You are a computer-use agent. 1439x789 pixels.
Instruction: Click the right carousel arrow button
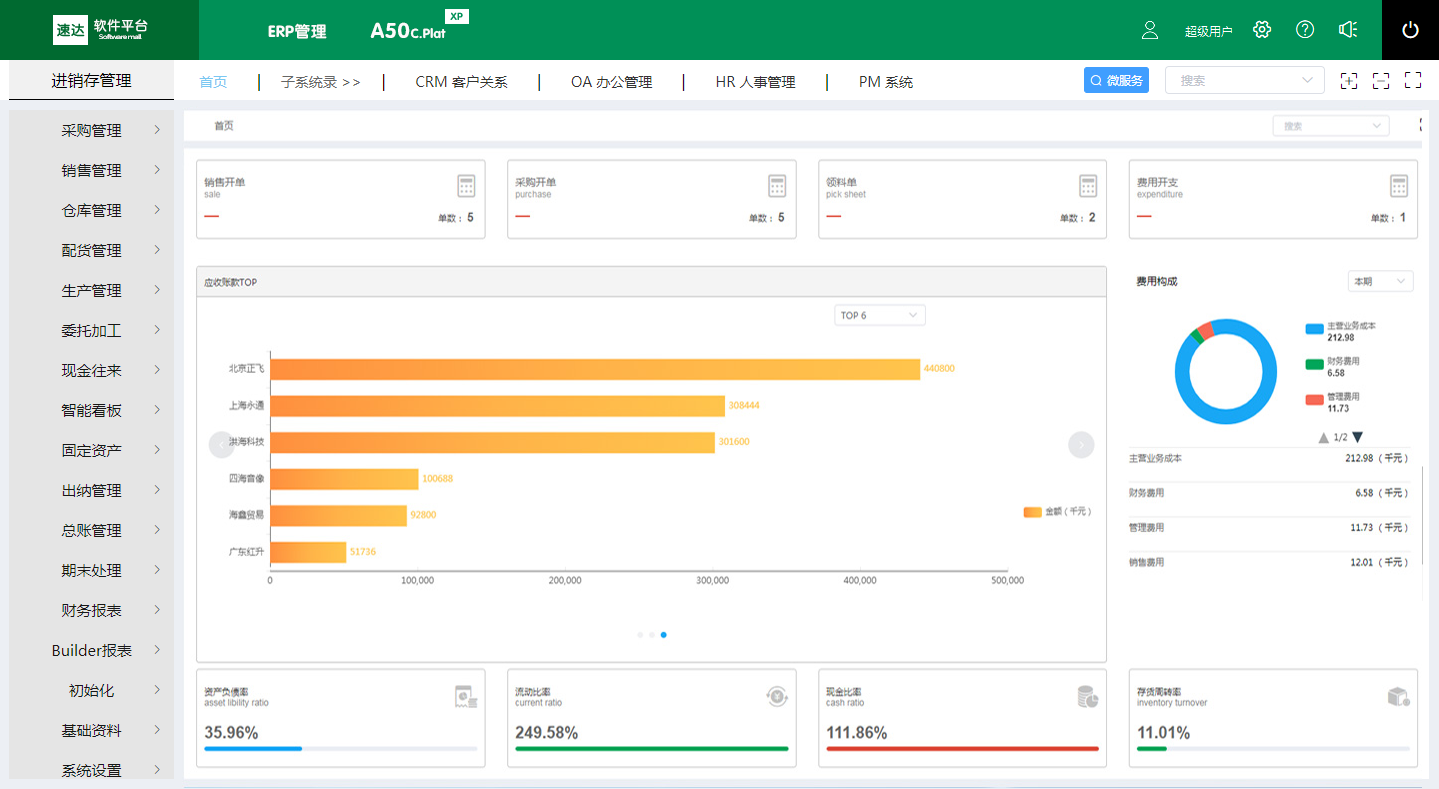[1081, 445]
